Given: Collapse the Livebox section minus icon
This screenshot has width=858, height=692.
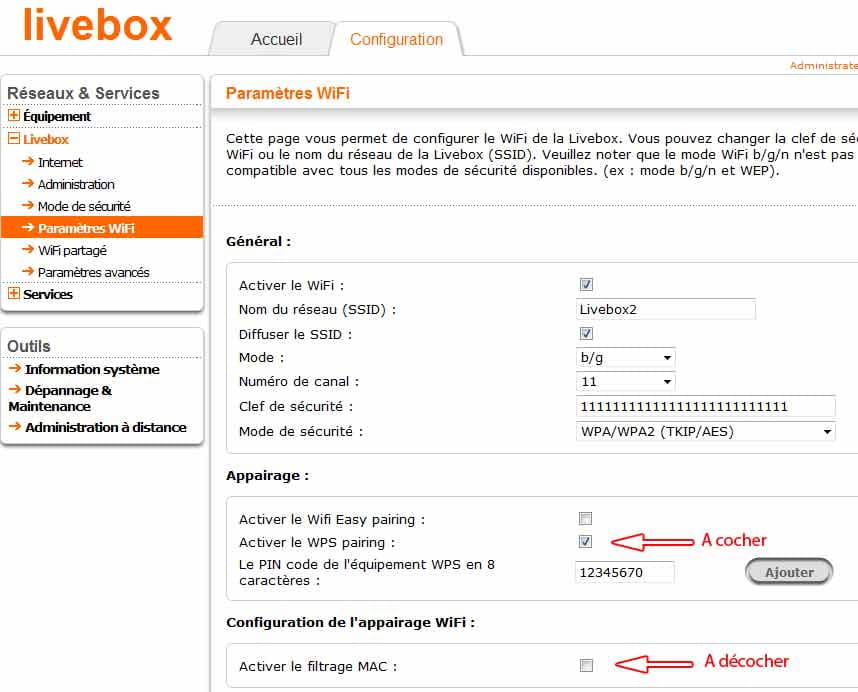Looking at the screenshot, I should click(14, 138).
